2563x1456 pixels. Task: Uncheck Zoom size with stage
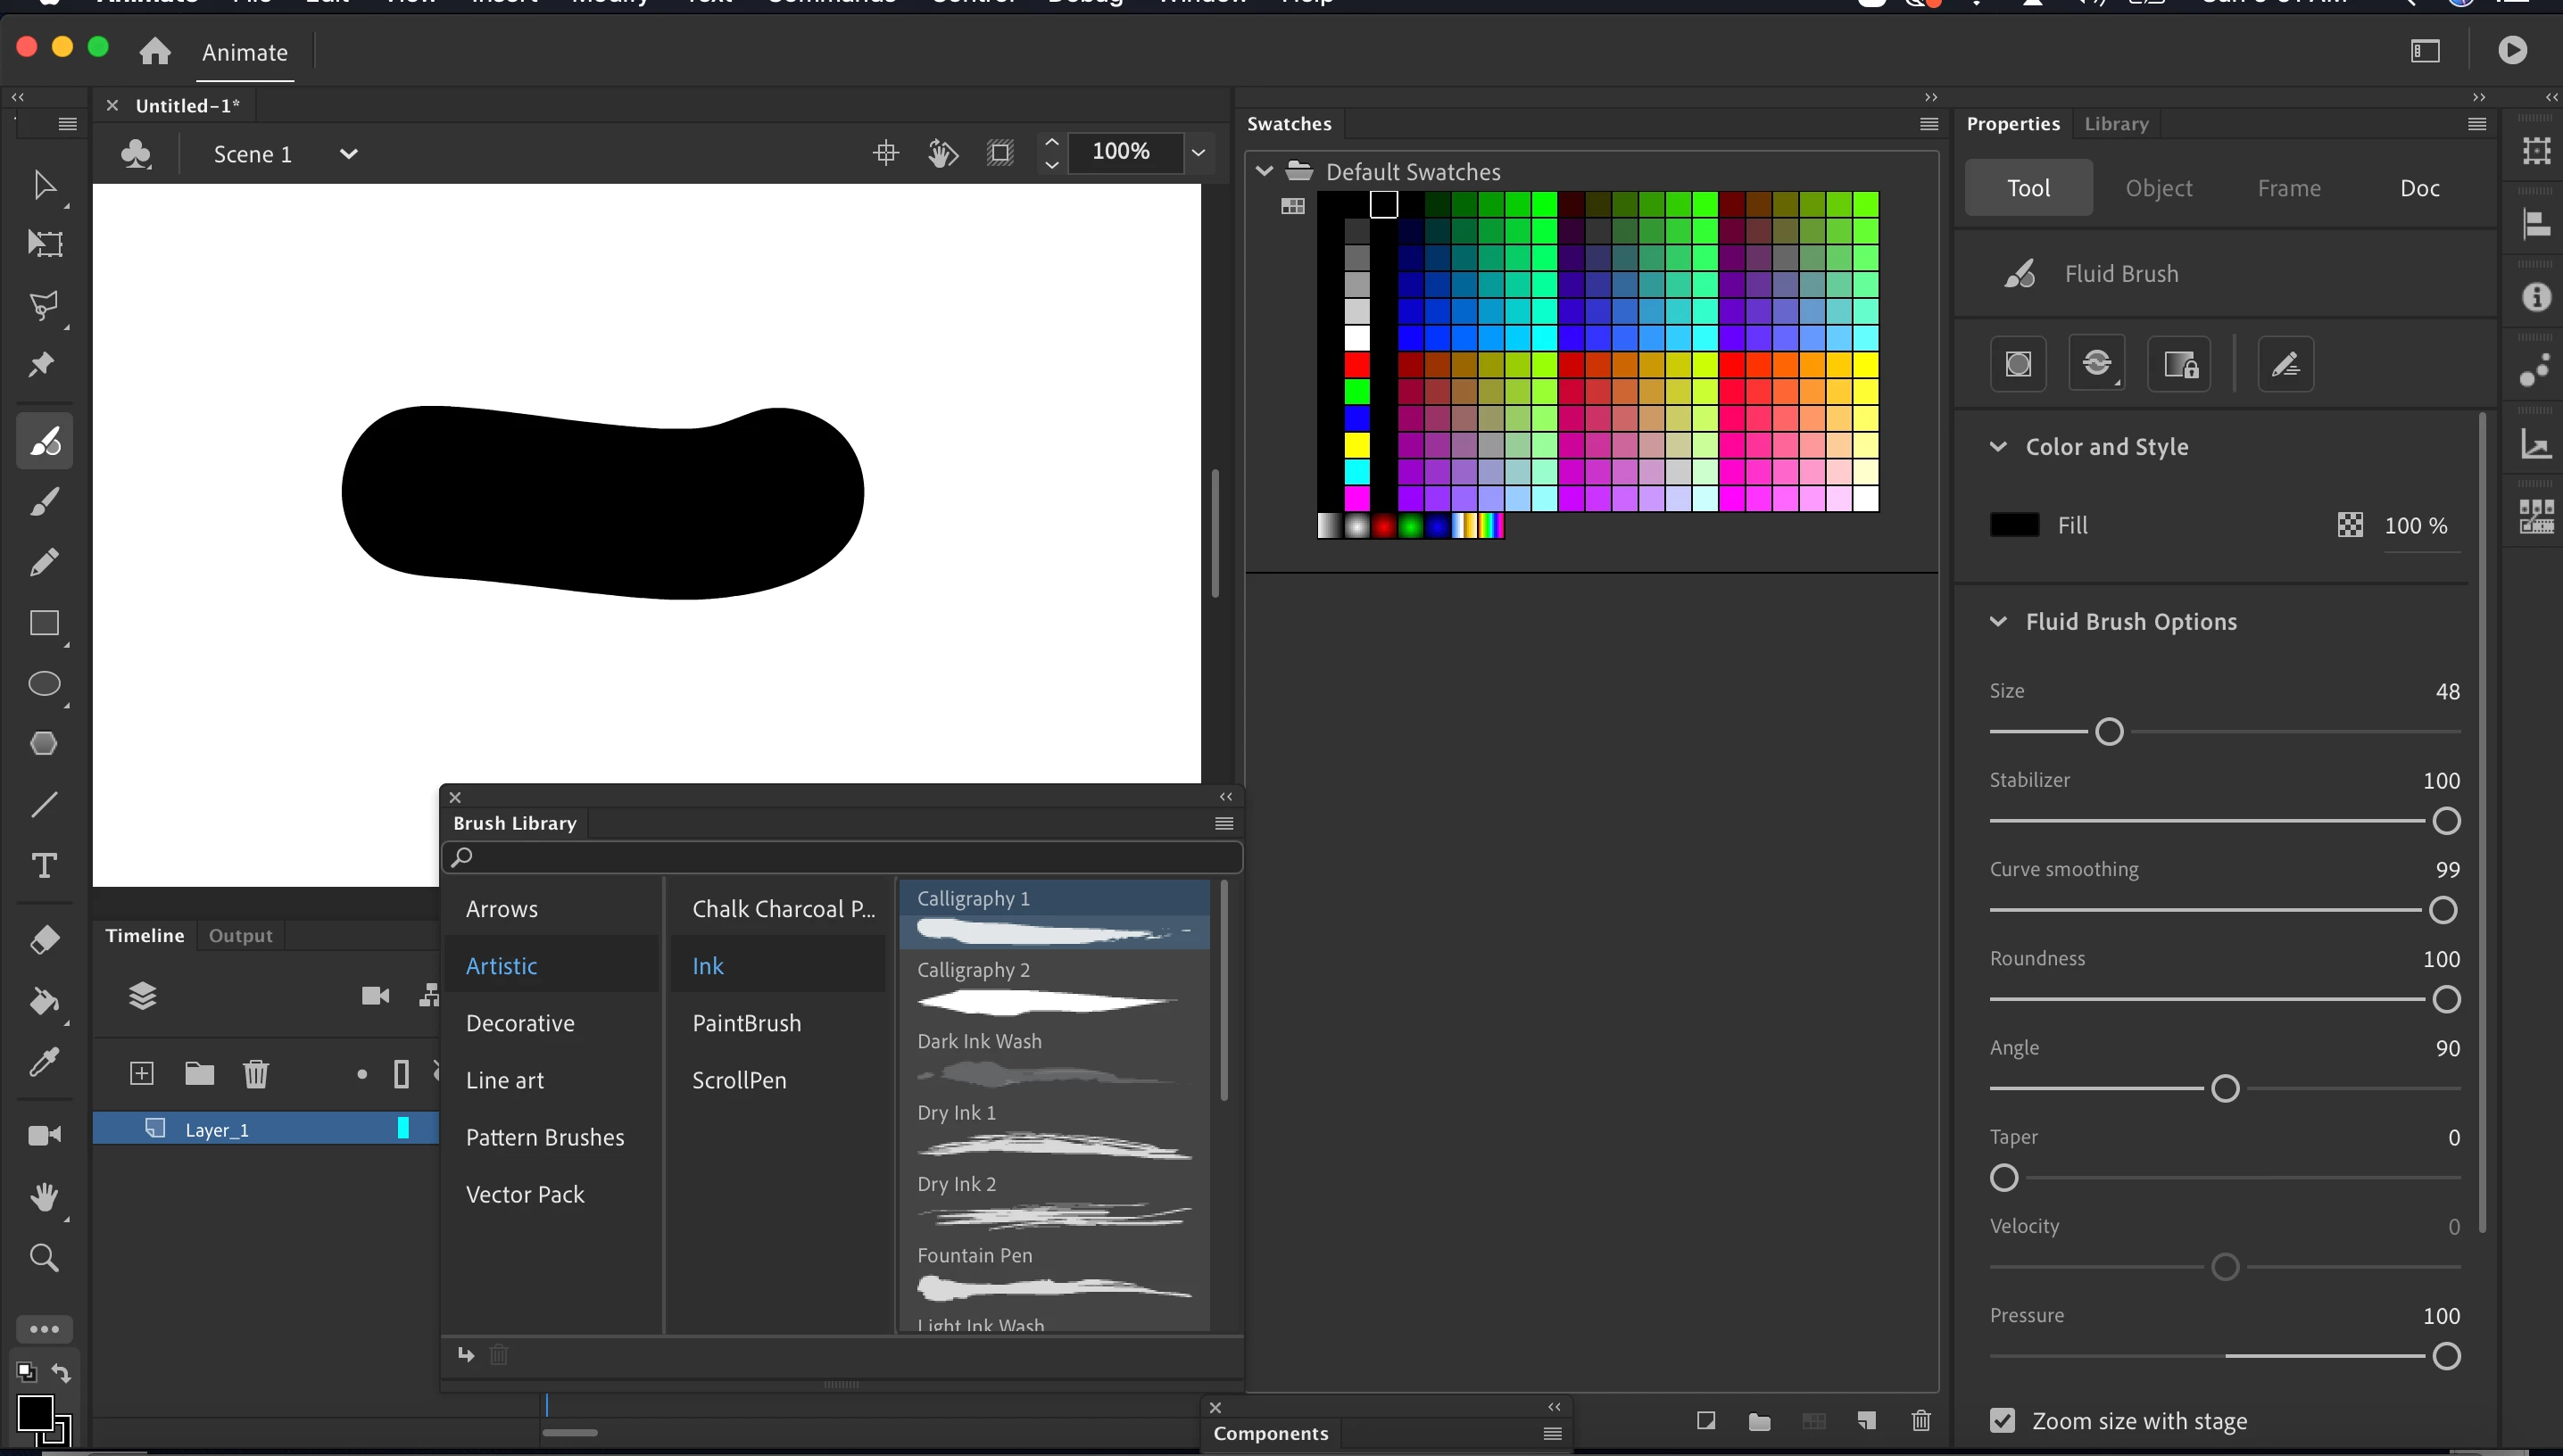[2002, 1420]
